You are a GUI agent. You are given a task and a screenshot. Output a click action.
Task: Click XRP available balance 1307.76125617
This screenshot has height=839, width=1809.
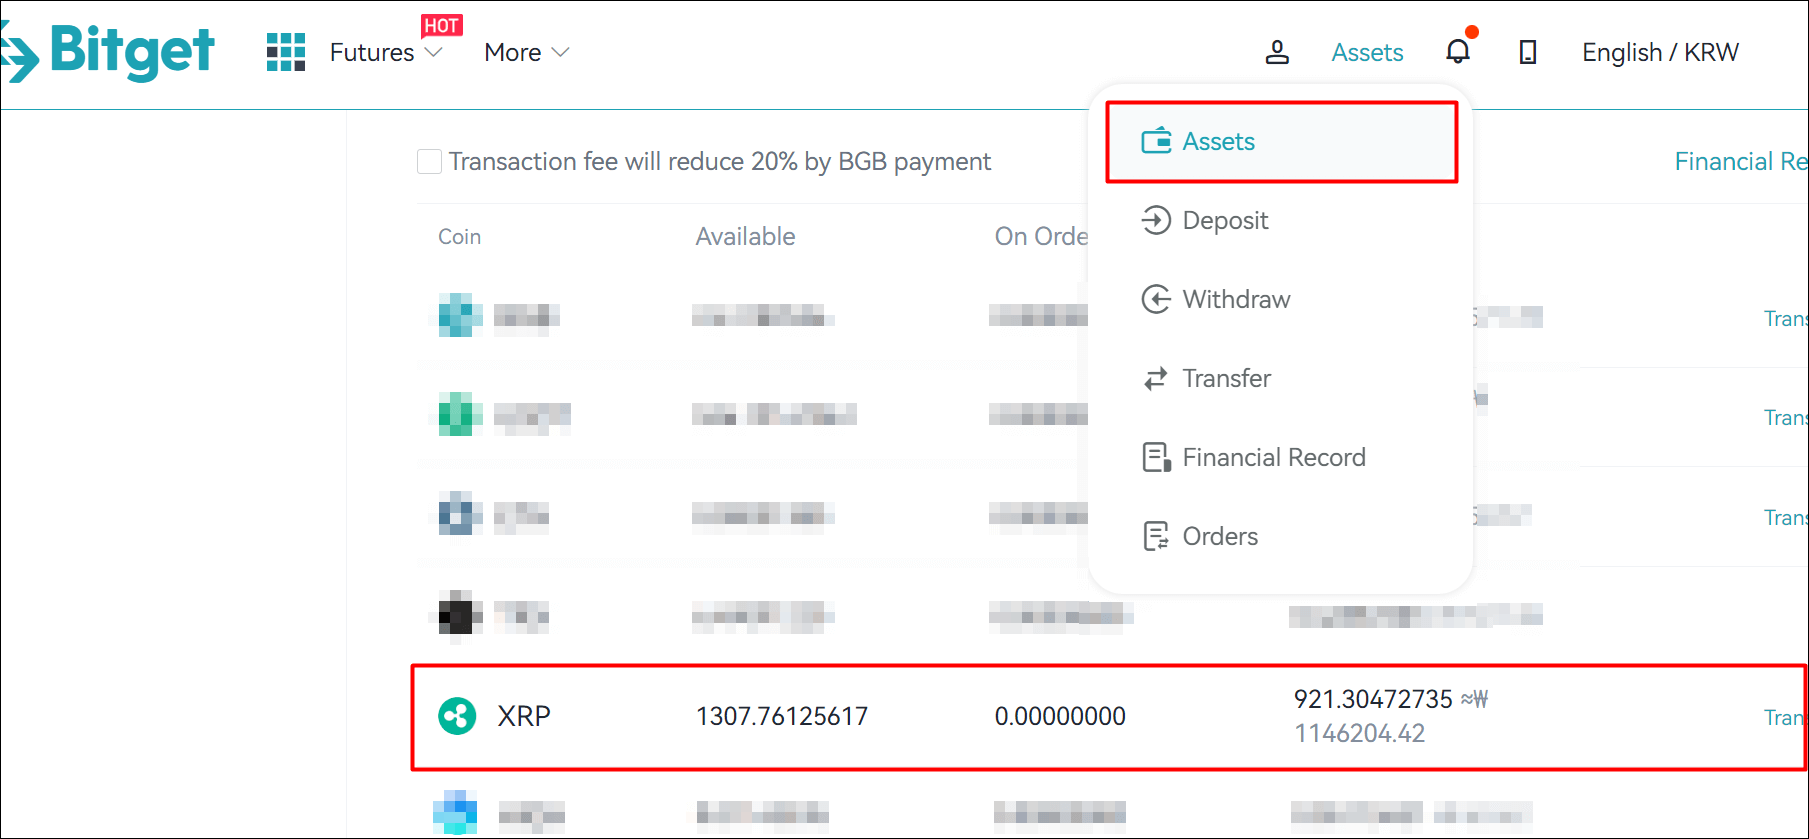coord(782,716)
